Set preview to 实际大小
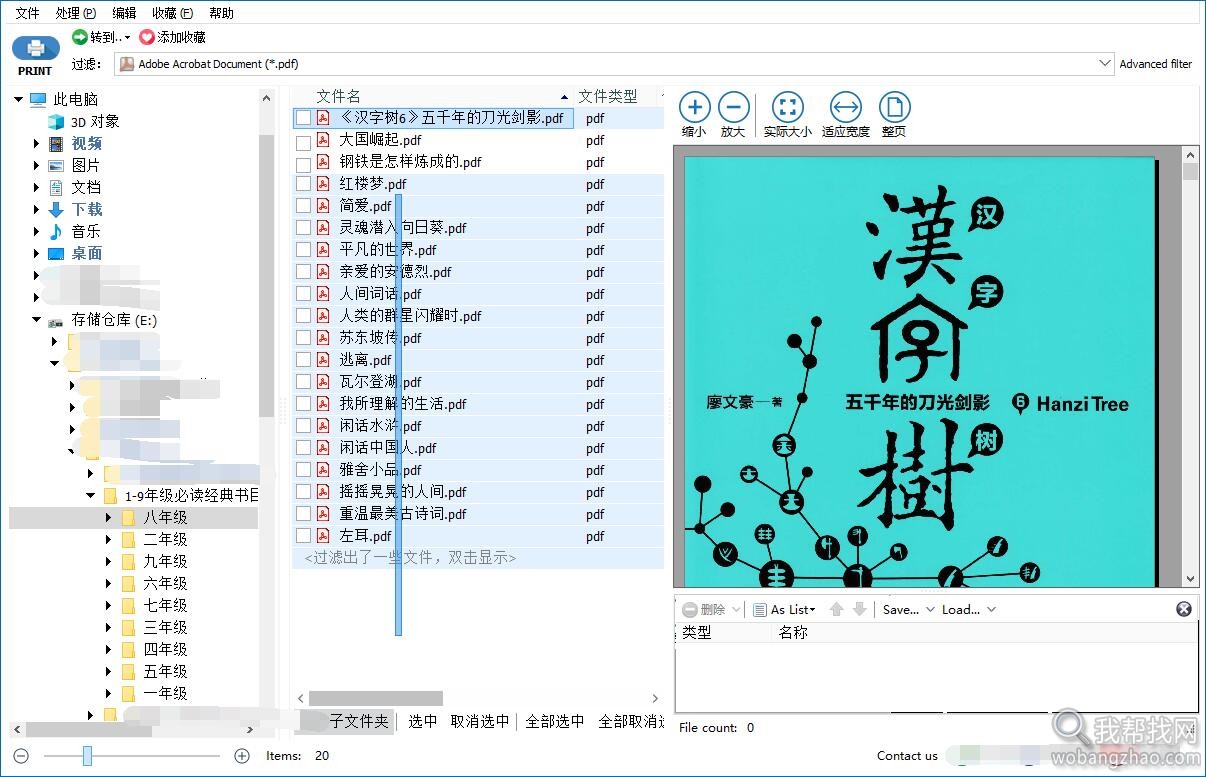The height and width of the screenshot is (777, 1206). tap(788, 107)
